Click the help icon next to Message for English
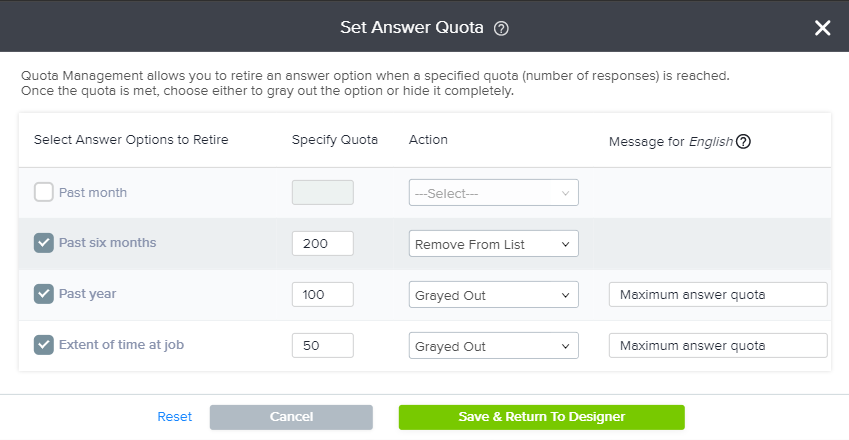 743,141
